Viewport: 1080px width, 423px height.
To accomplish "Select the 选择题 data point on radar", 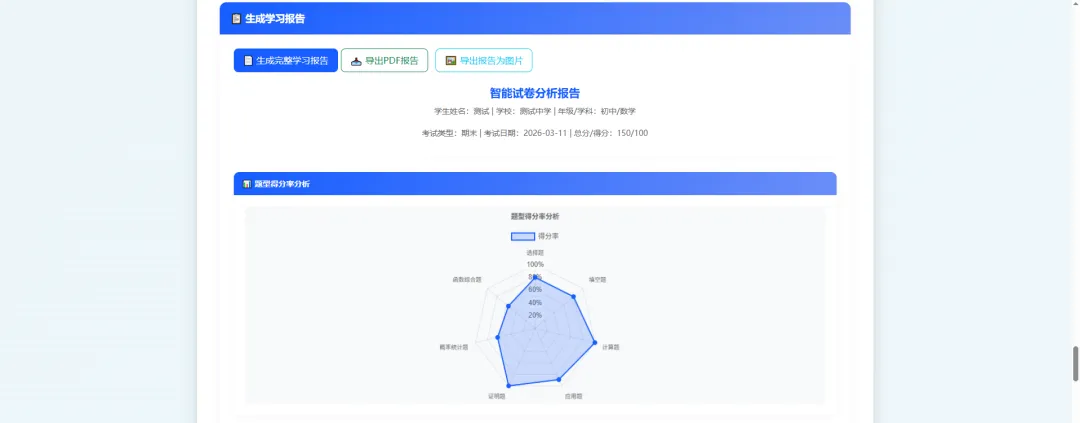I will point(535,278).
